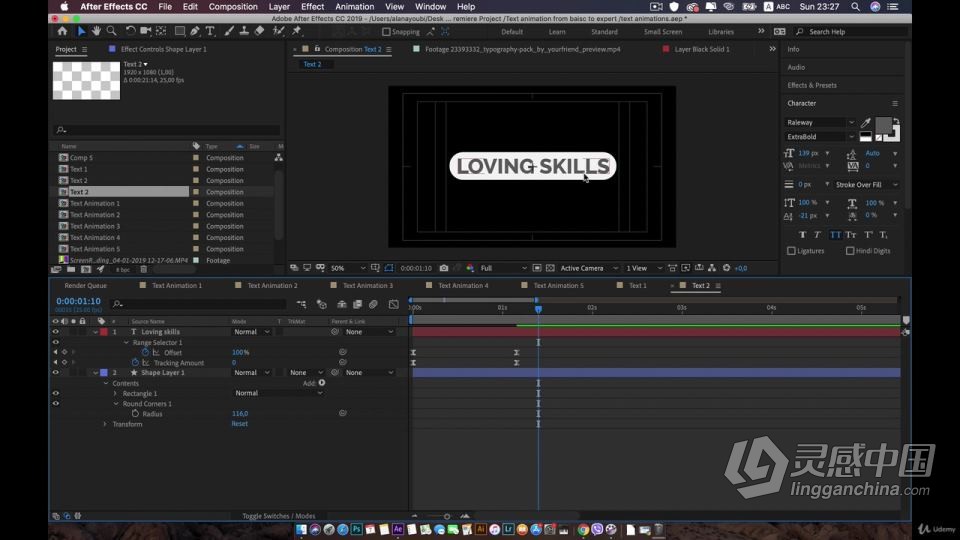The width and height of the screenshot is (960, 540).
Task: Open Loving skills layer blend Mode dropdown
Action: click(x=251, y=332)
